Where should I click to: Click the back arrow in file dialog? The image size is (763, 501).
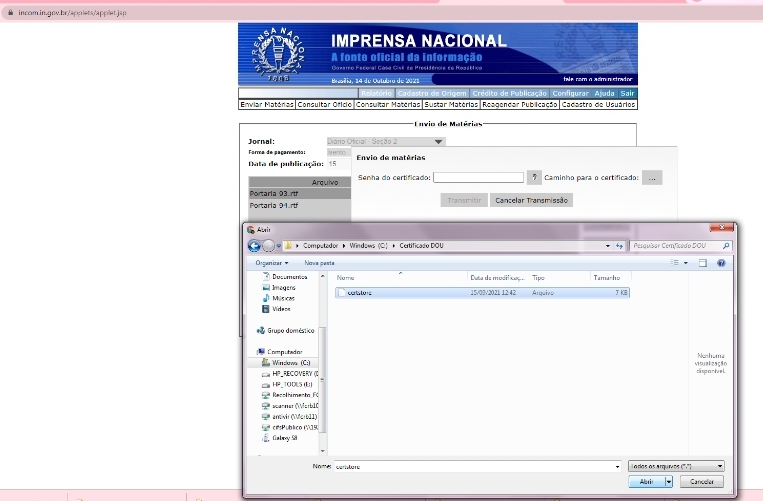(254, 245)
